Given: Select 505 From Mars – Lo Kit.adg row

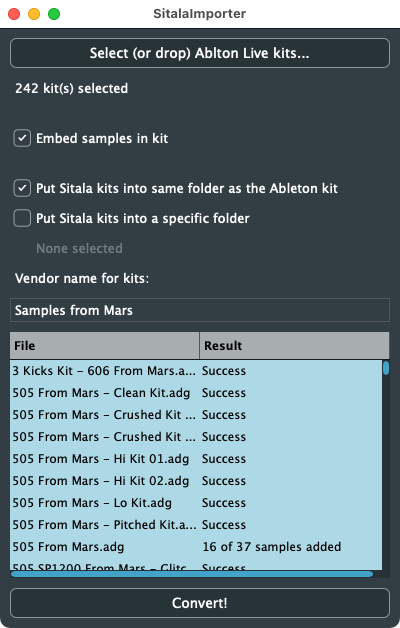Looking at the screenshot, I should point(196,503).
